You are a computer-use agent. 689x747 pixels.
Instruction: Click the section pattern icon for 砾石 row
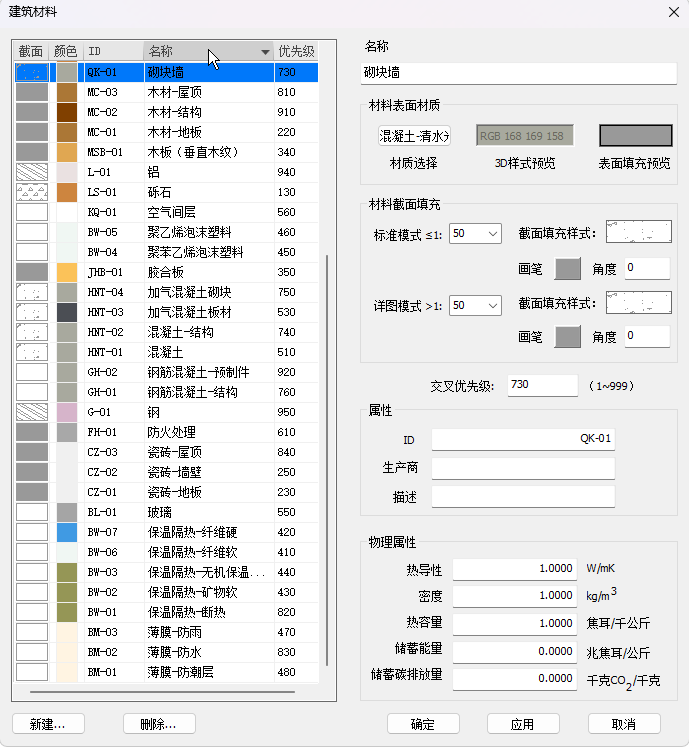[x=32, y=192]
